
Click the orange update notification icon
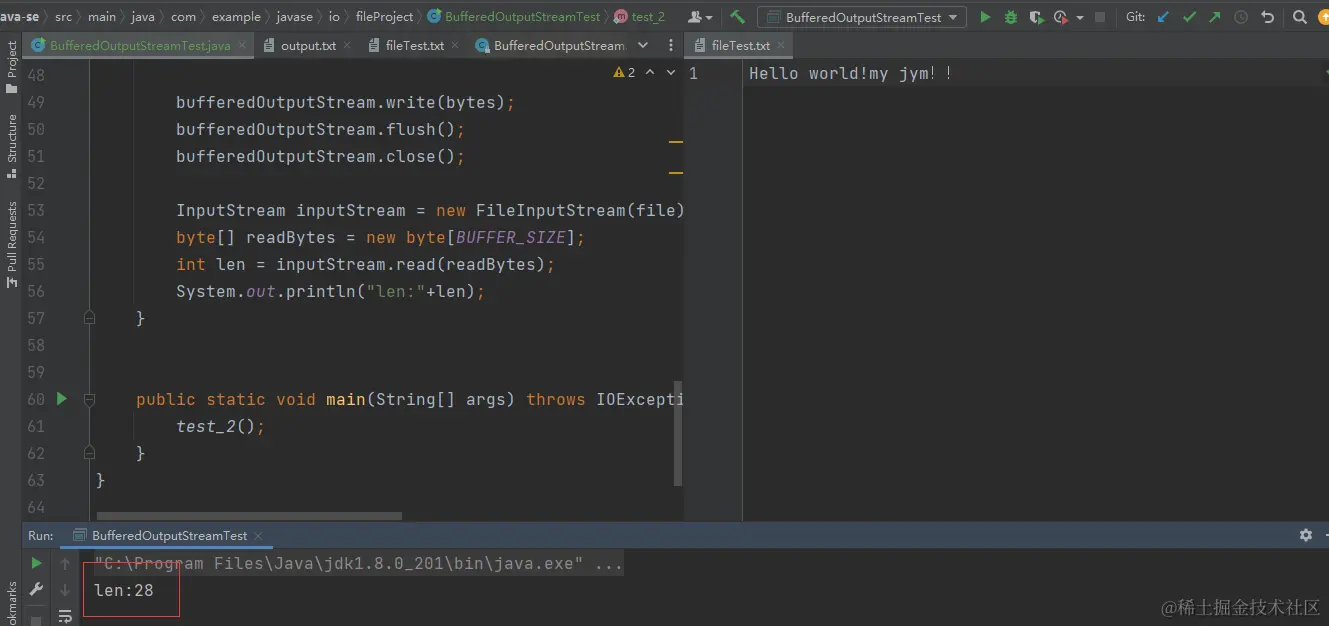(1324, 17)
